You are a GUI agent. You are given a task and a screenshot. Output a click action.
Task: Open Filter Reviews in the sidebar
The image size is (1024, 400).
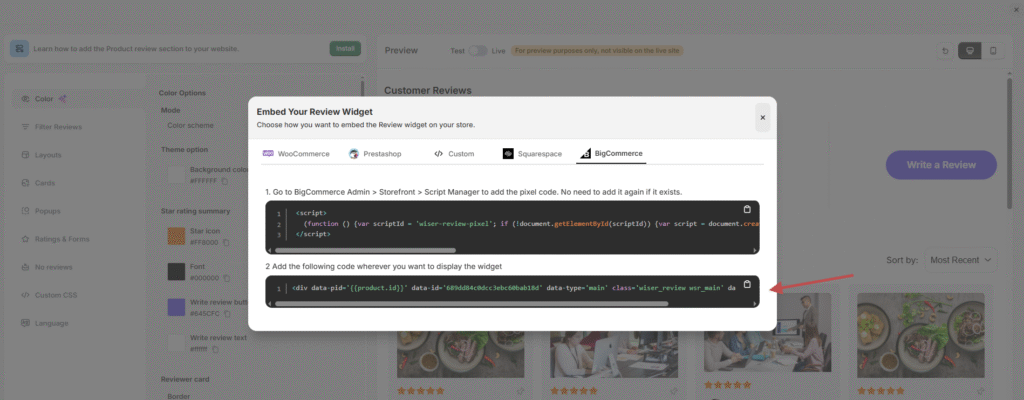tap(59, 127)
